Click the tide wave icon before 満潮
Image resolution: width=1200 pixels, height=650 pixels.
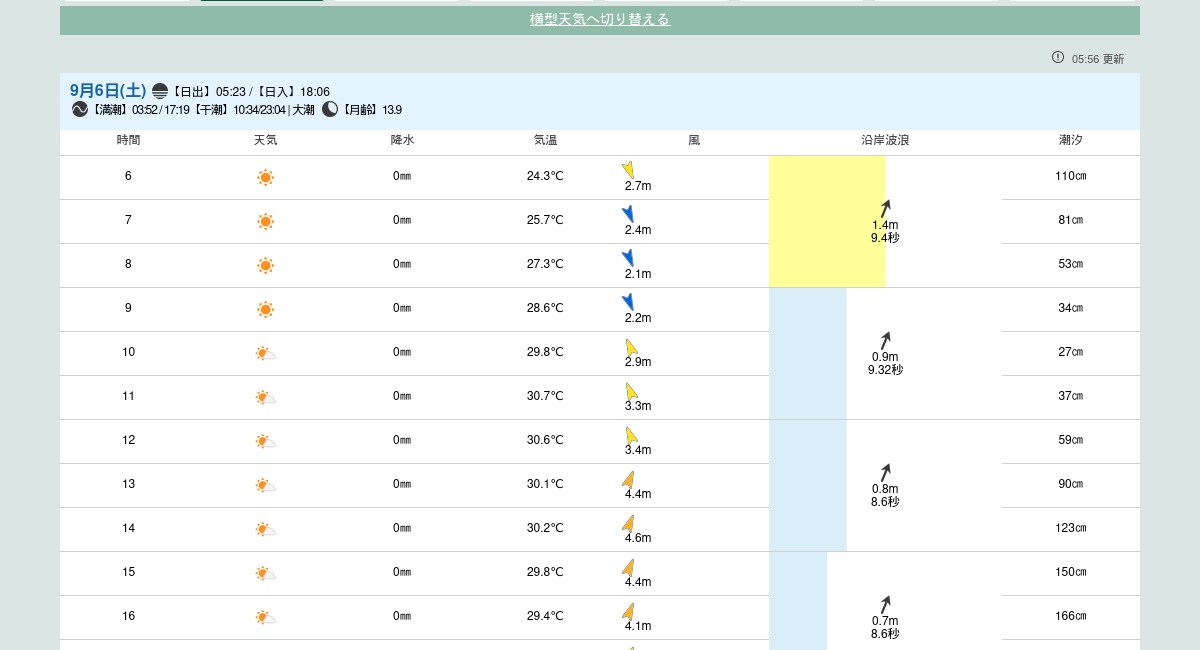(x=80, y=110)
